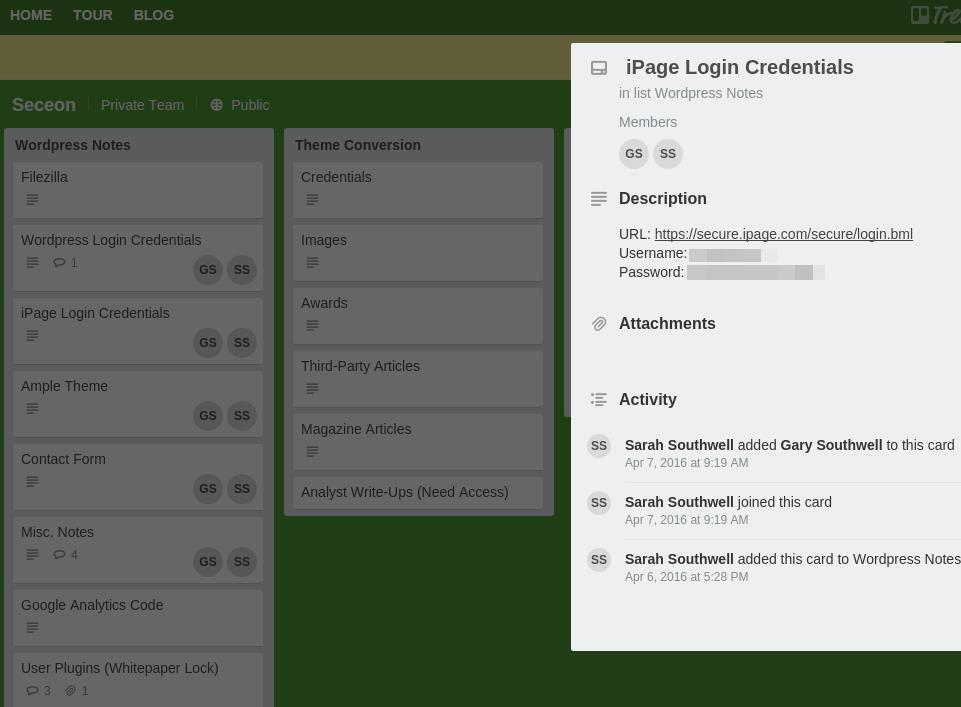961x707 pixels.
Task: Click the Activity list icon
Action: [599, 400]
